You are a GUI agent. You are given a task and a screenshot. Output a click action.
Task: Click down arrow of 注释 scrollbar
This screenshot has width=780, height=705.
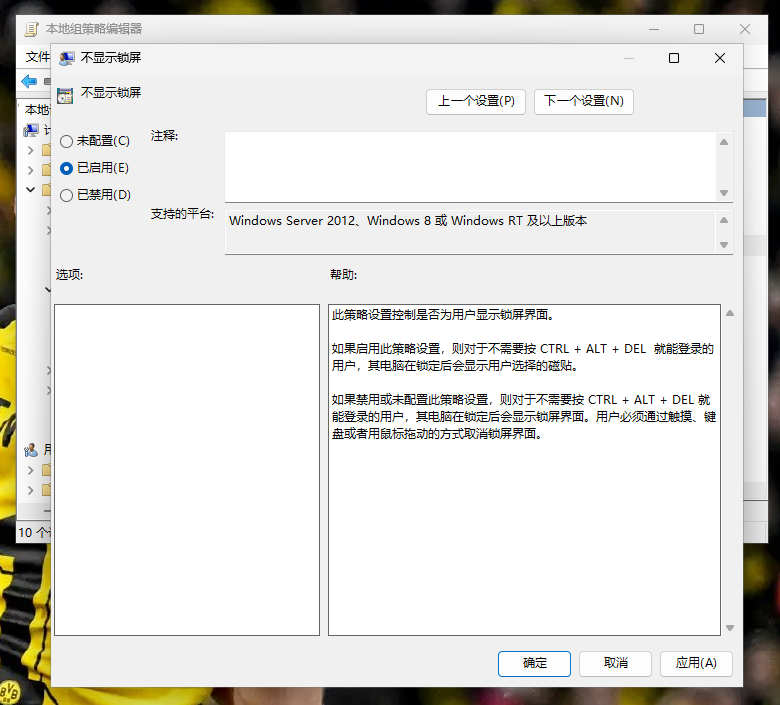(724, 193)
